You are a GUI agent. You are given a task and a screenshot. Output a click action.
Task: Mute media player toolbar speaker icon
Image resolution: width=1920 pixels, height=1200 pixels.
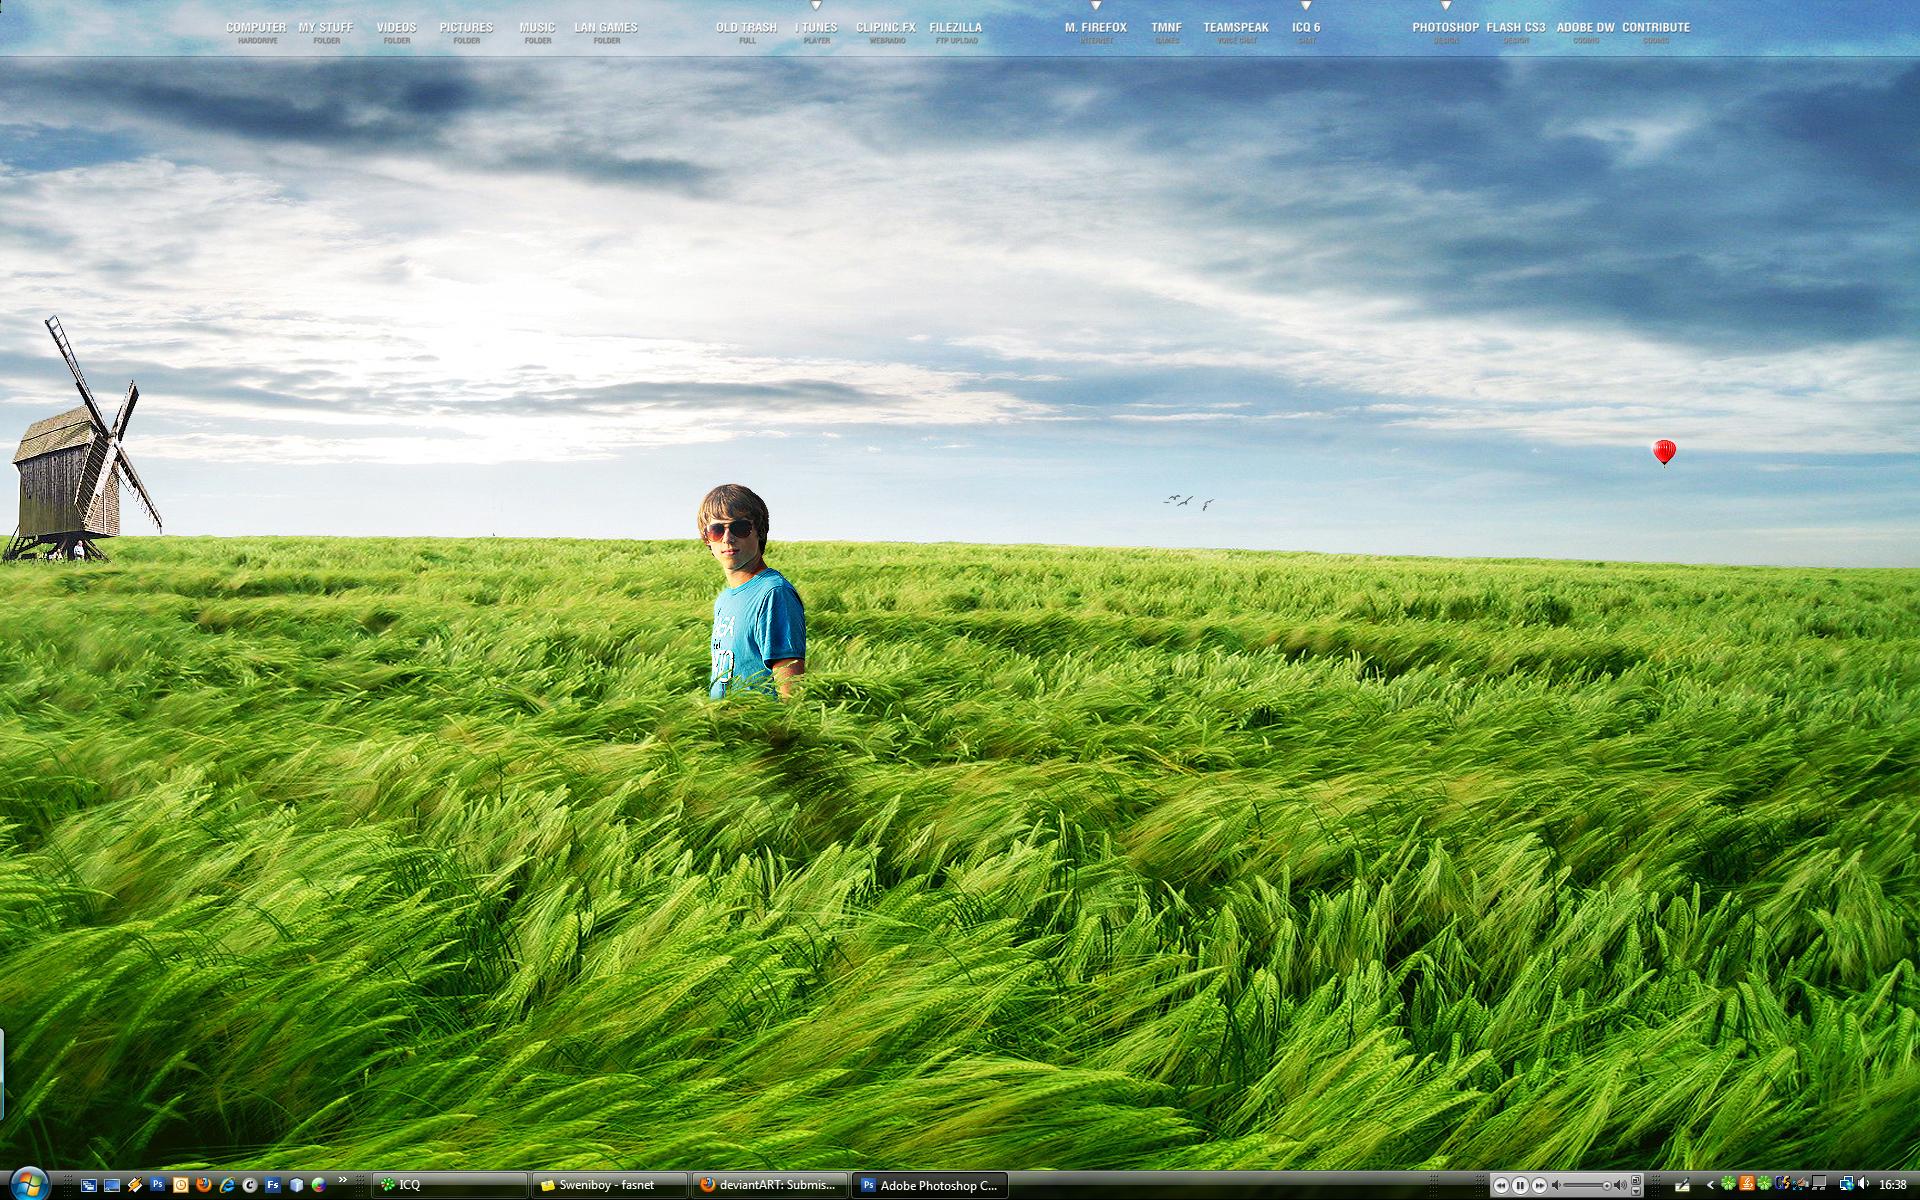[x=1556, y=1185]
